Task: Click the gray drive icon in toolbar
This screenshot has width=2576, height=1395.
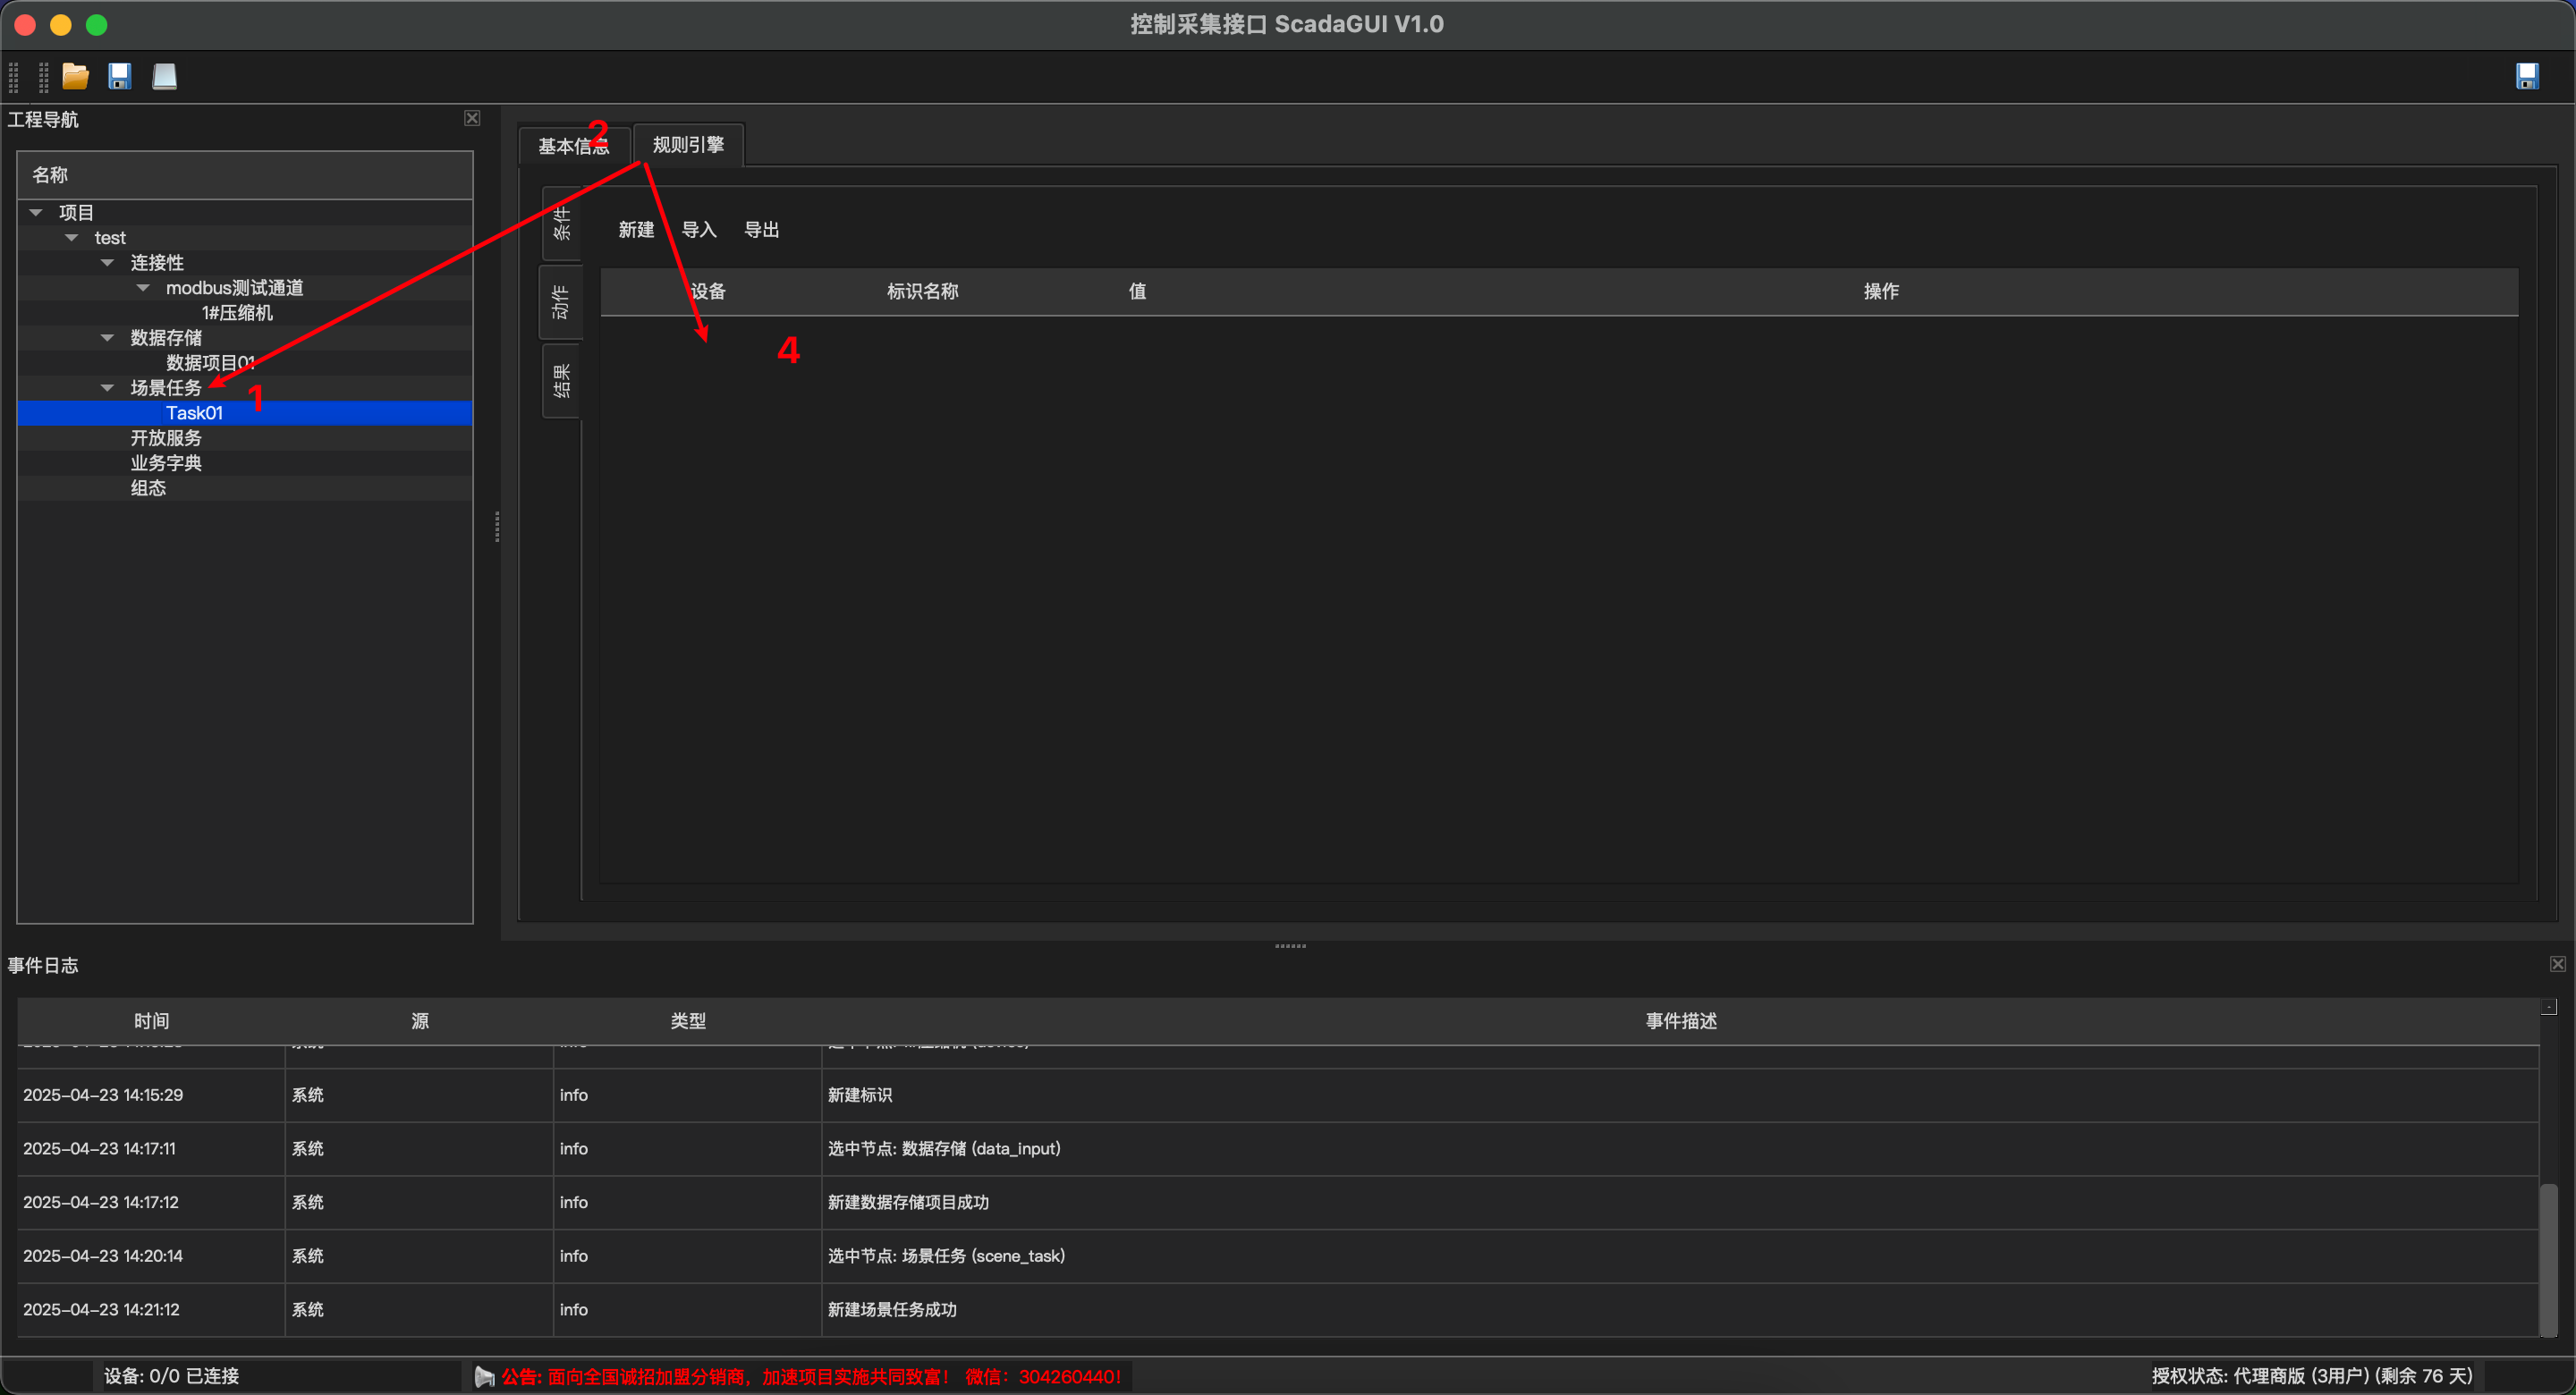Action: pyautogui.click(x=164, y=76)
